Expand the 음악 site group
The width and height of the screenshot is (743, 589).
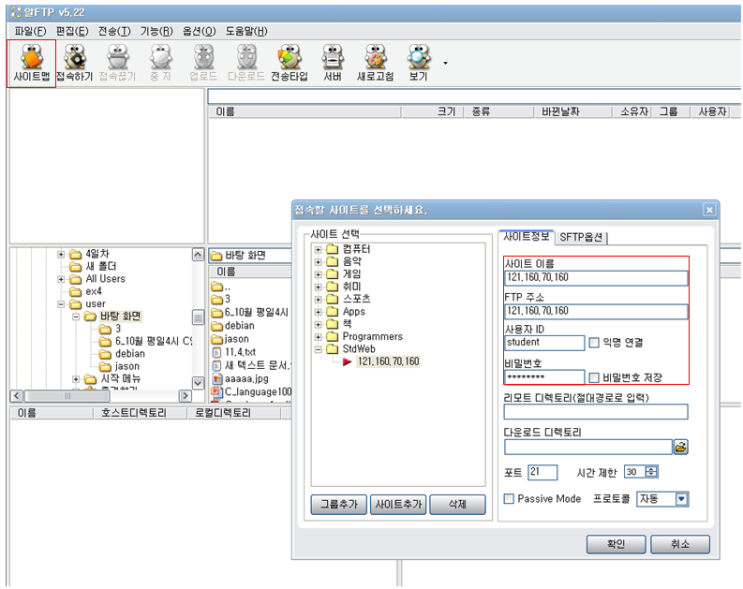click(318, 262)
